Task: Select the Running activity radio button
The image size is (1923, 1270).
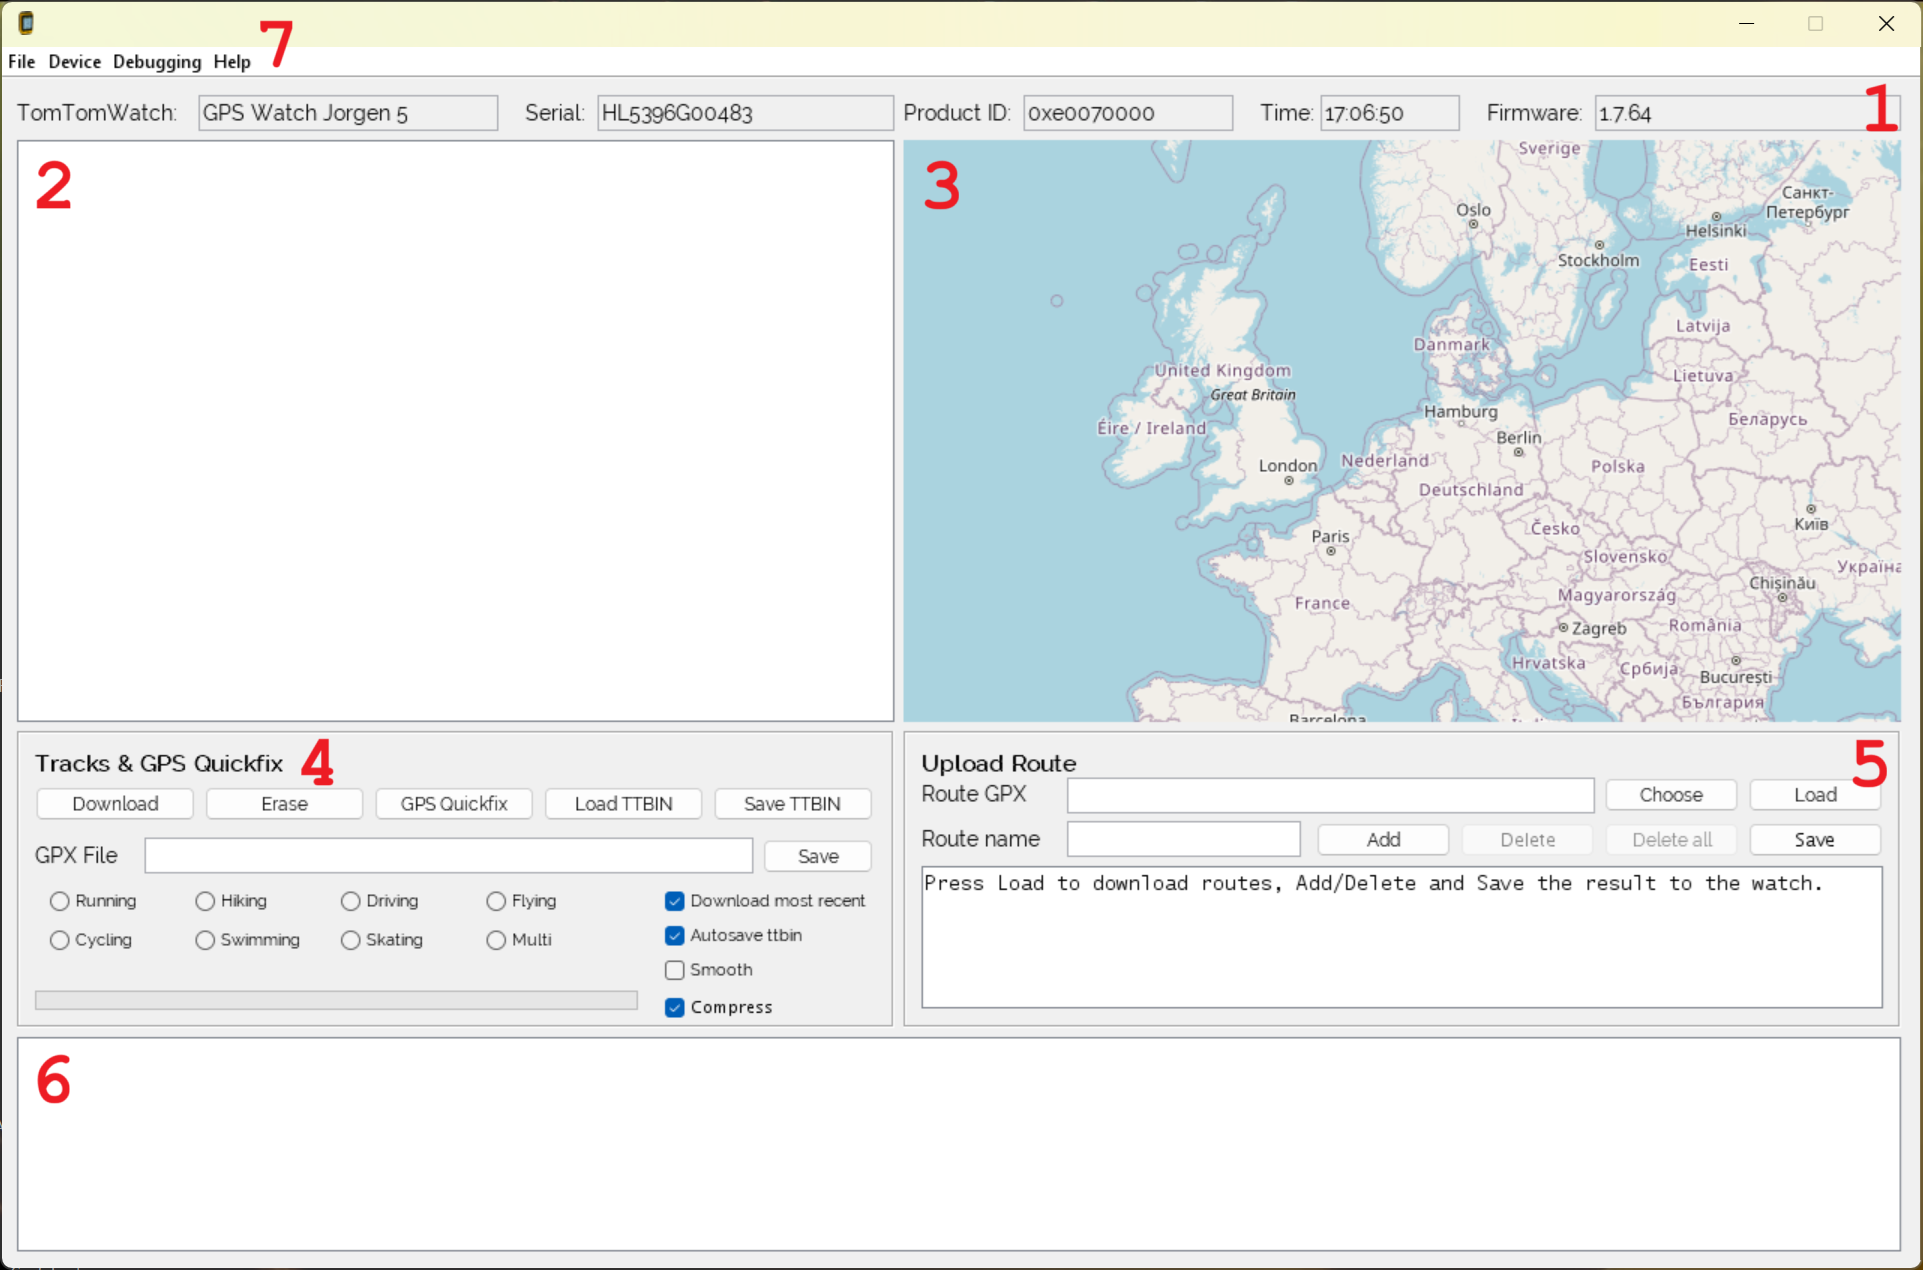Action: pos(60,901)
